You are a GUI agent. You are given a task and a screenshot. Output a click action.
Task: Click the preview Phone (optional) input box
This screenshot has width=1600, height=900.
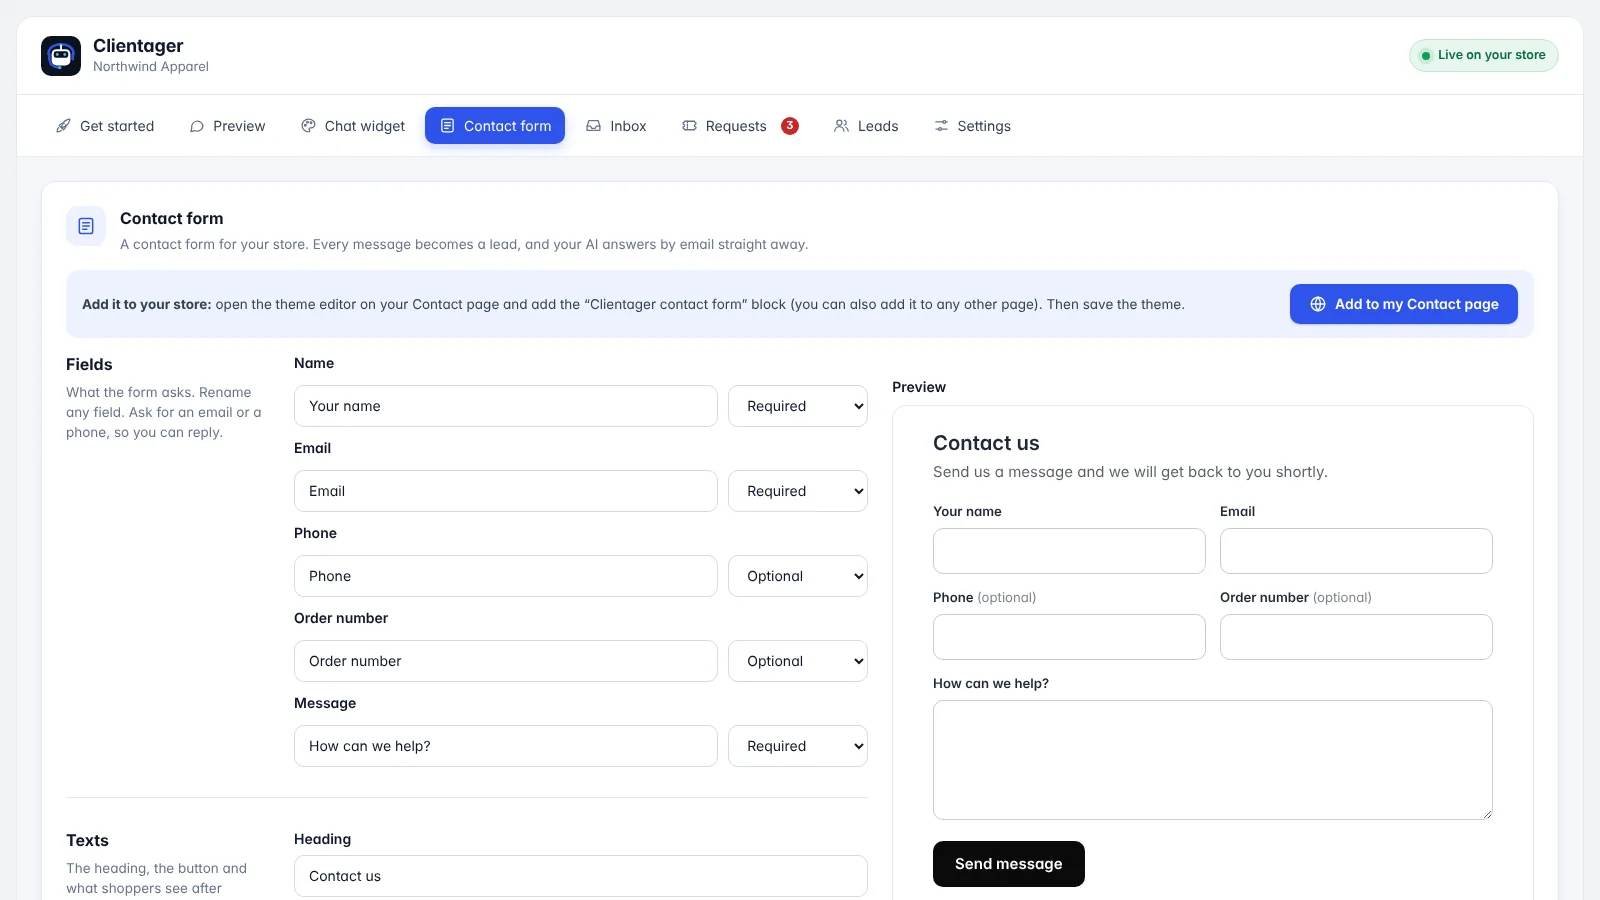1069,637
